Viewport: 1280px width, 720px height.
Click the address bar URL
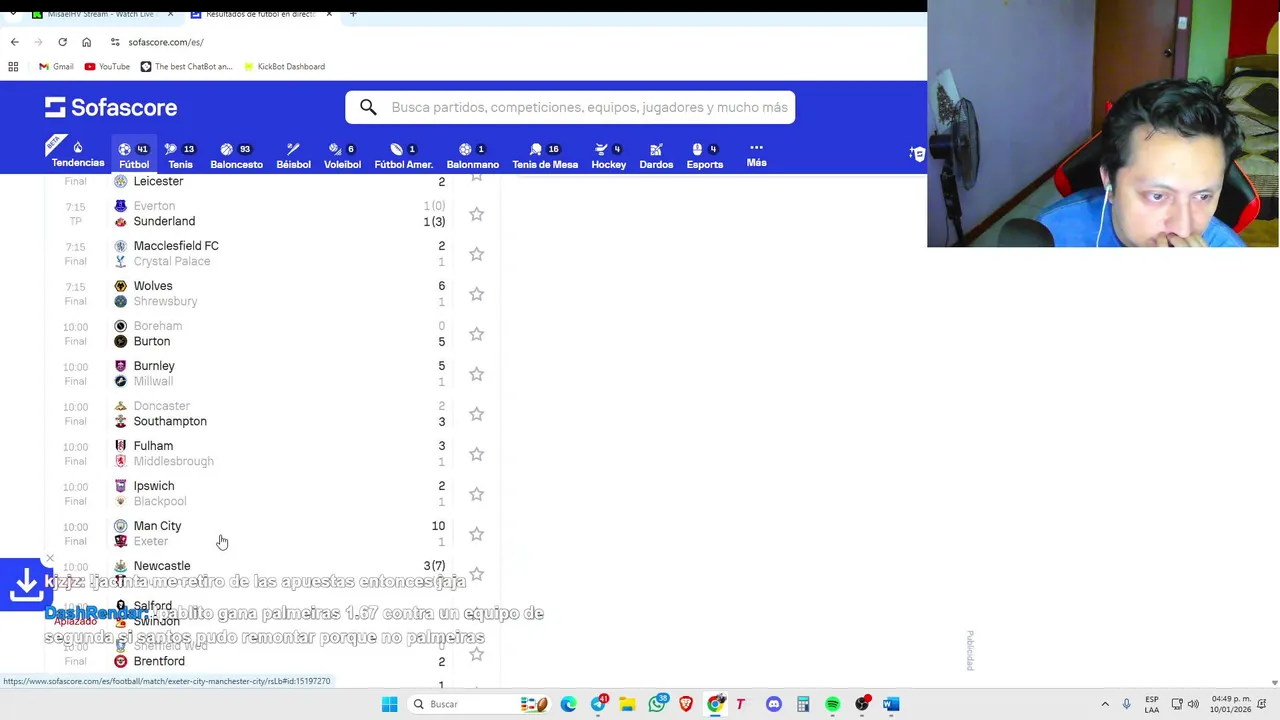166,42
